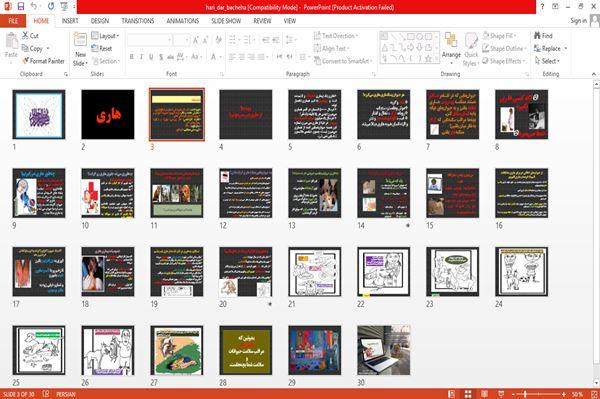Click the Undo arrow icon

click(34, 7)
